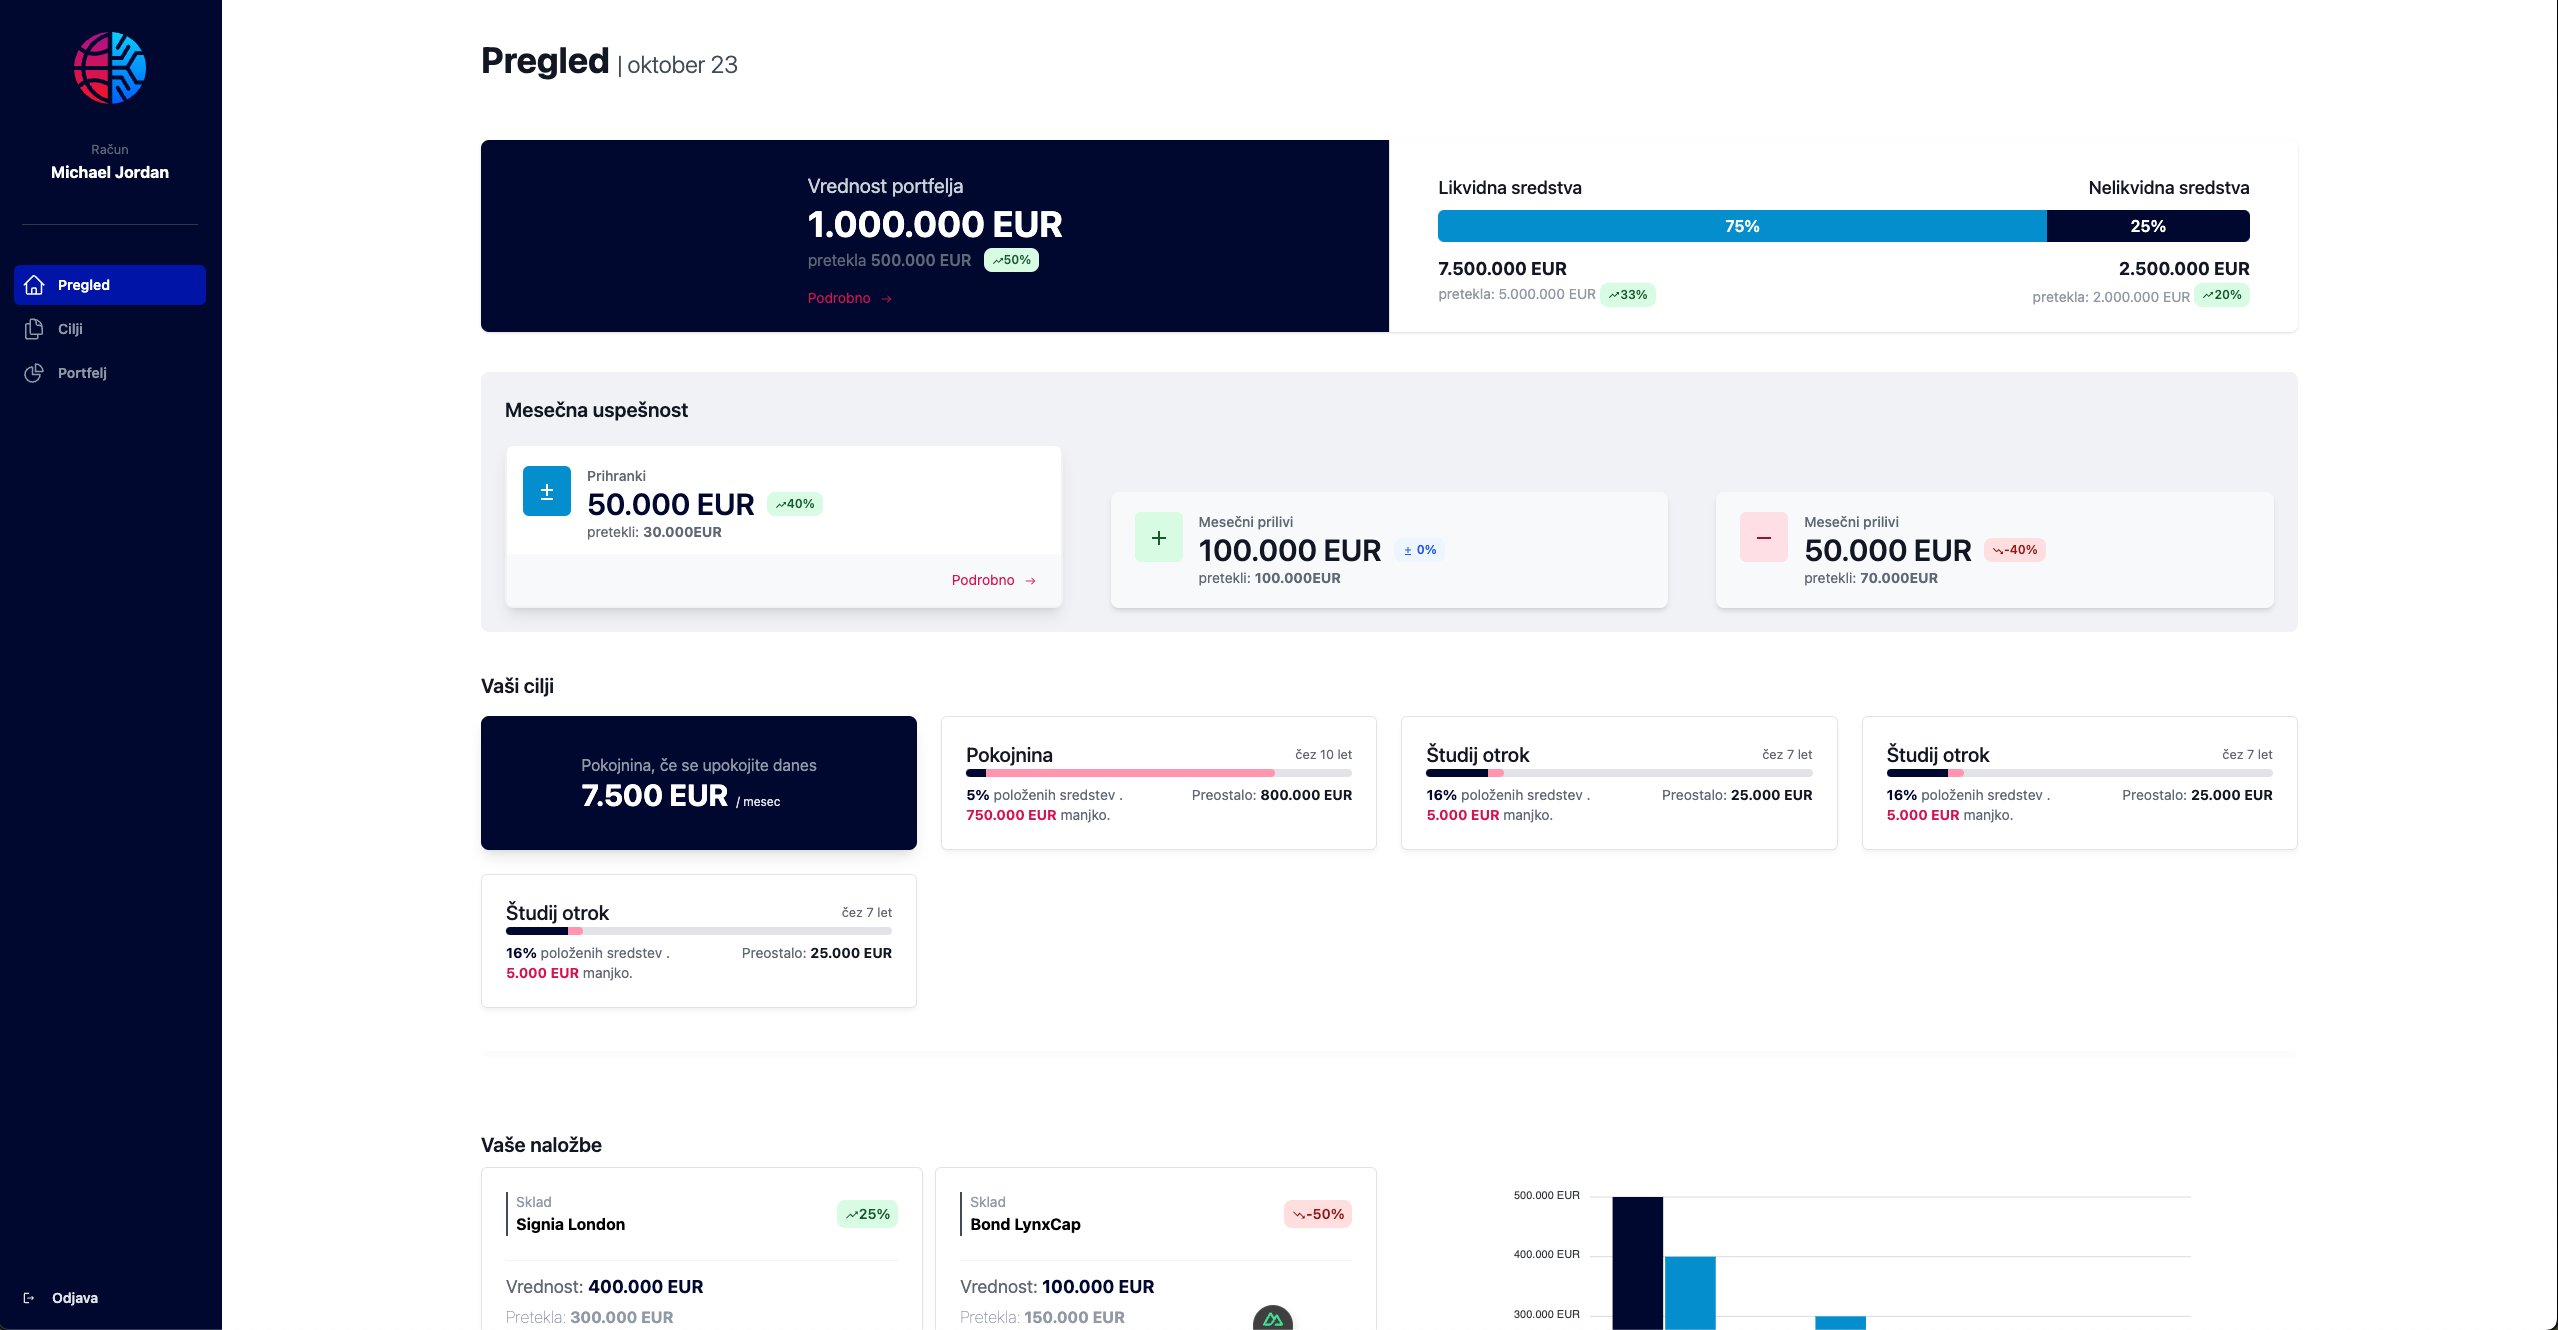The image size is (2558, 1330).
Task: Click the dark circular badge on Bond LynxCap card
Action: pyautogui.click(x=1272, y=1319)
